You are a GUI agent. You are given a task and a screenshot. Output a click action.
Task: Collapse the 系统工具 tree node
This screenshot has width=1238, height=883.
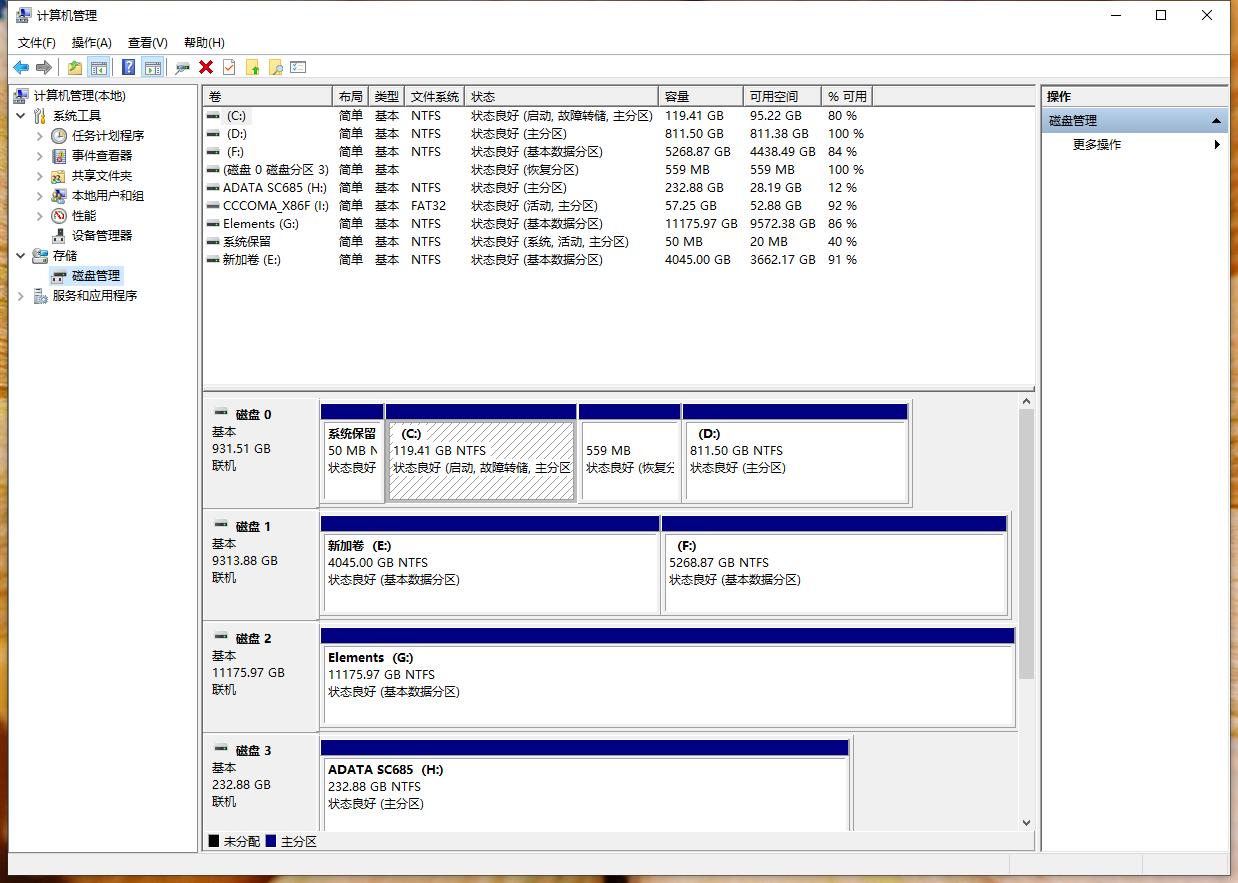coord(21,116)
